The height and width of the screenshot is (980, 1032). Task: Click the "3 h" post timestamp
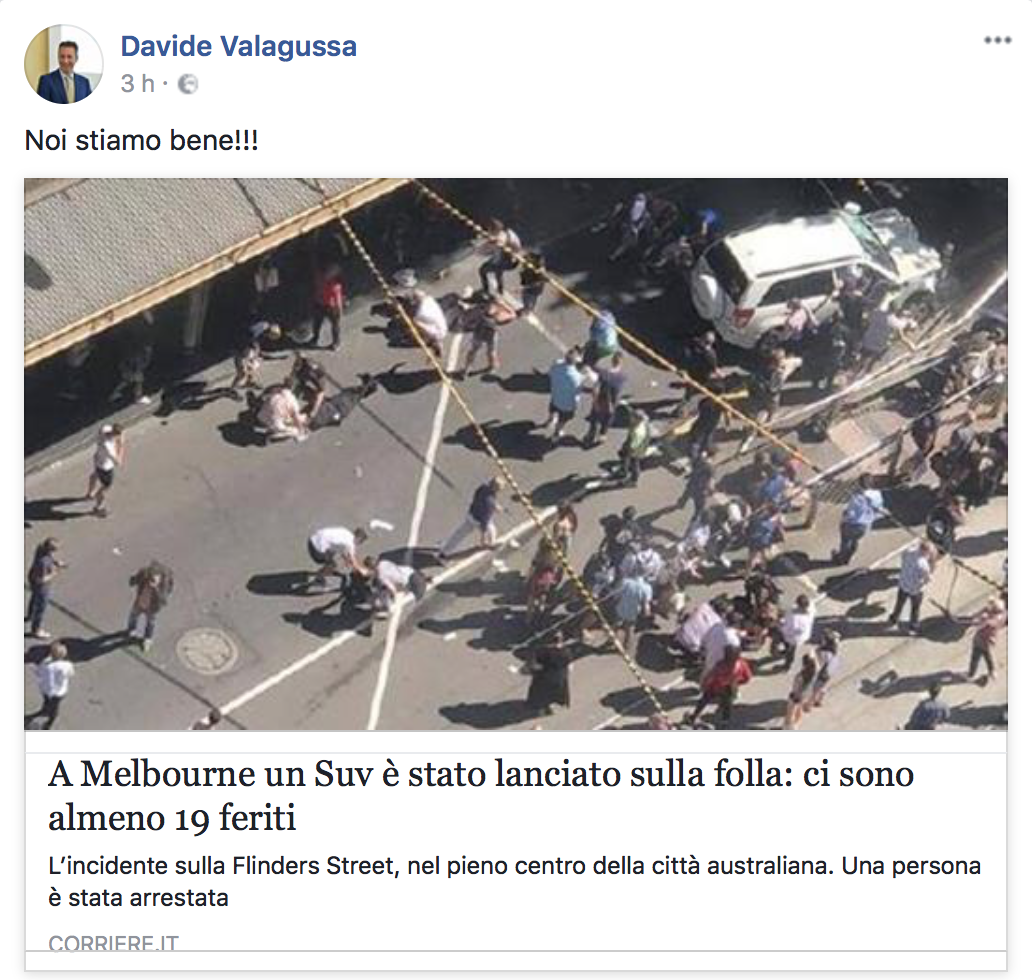(x=138, y=84)
